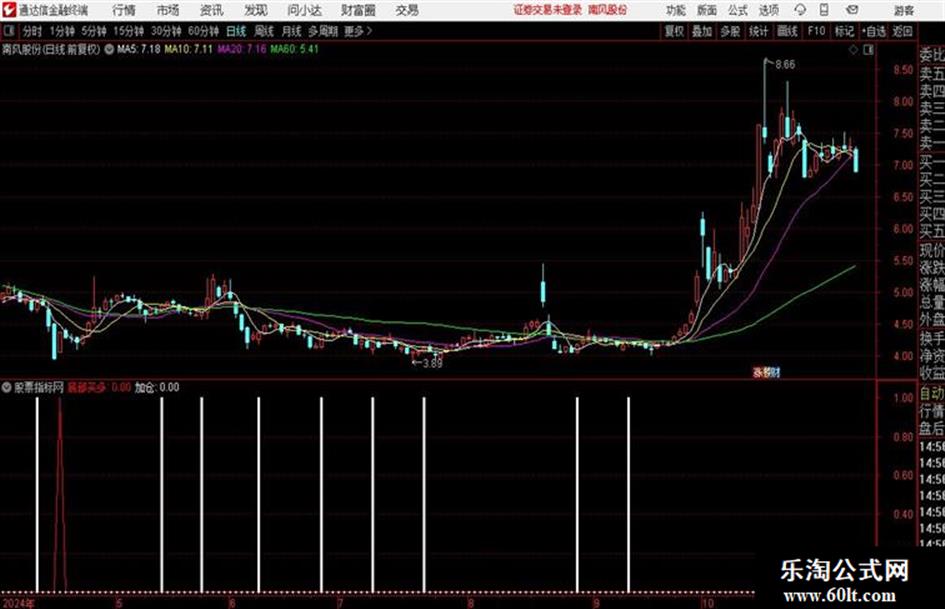Click the 股票指标网 indicator name
The height and width of the screenshot is (609, 945).
coord(39,387)
